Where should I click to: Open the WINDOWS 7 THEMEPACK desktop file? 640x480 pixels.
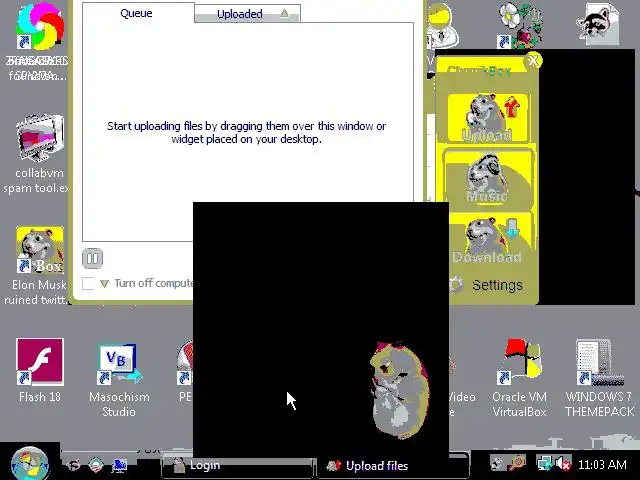point(599,378)
